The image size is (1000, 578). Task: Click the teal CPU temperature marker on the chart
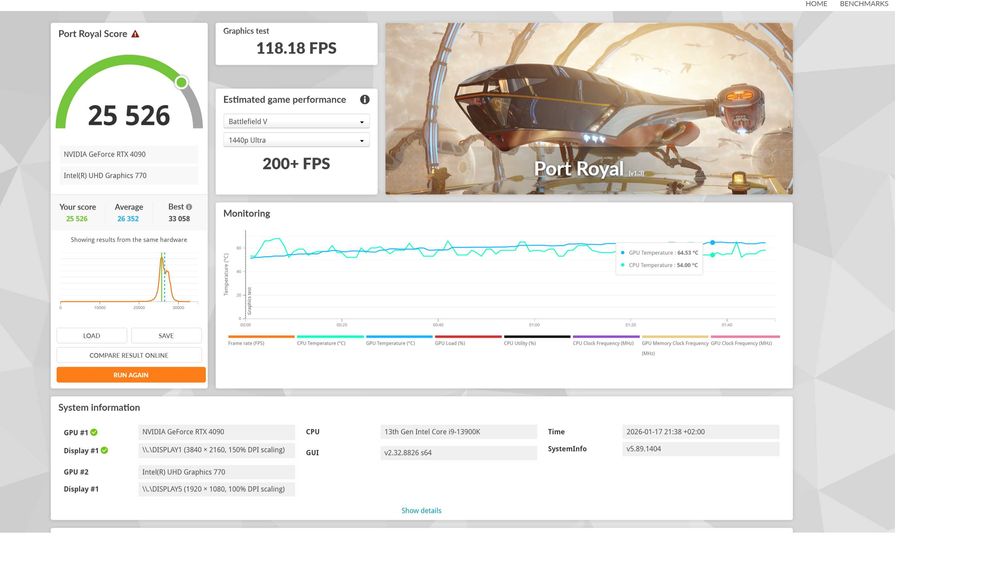click(712, 255)
